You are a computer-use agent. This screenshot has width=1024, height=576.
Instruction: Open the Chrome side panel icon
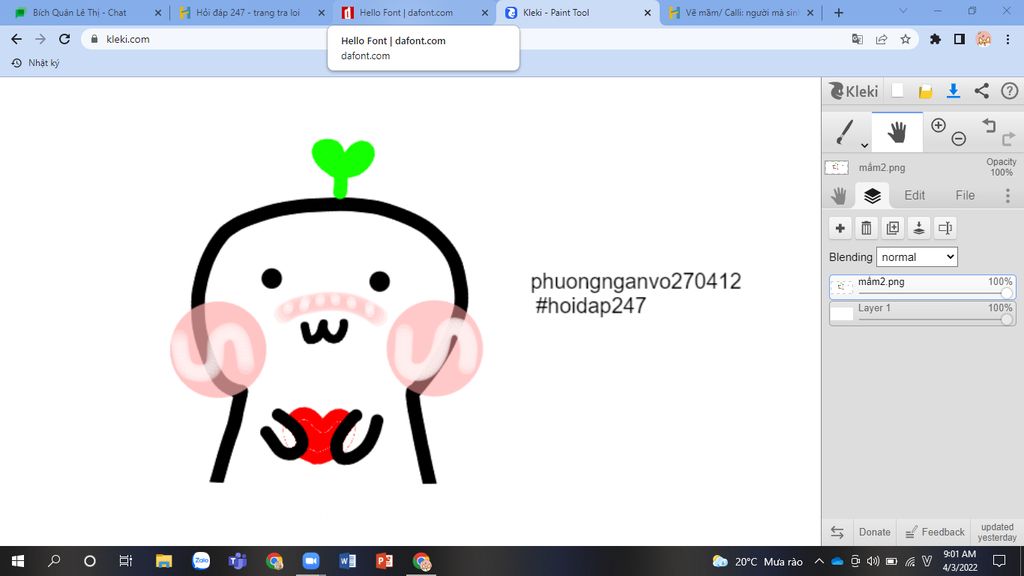pyautogui.click(x=959, y=39)
